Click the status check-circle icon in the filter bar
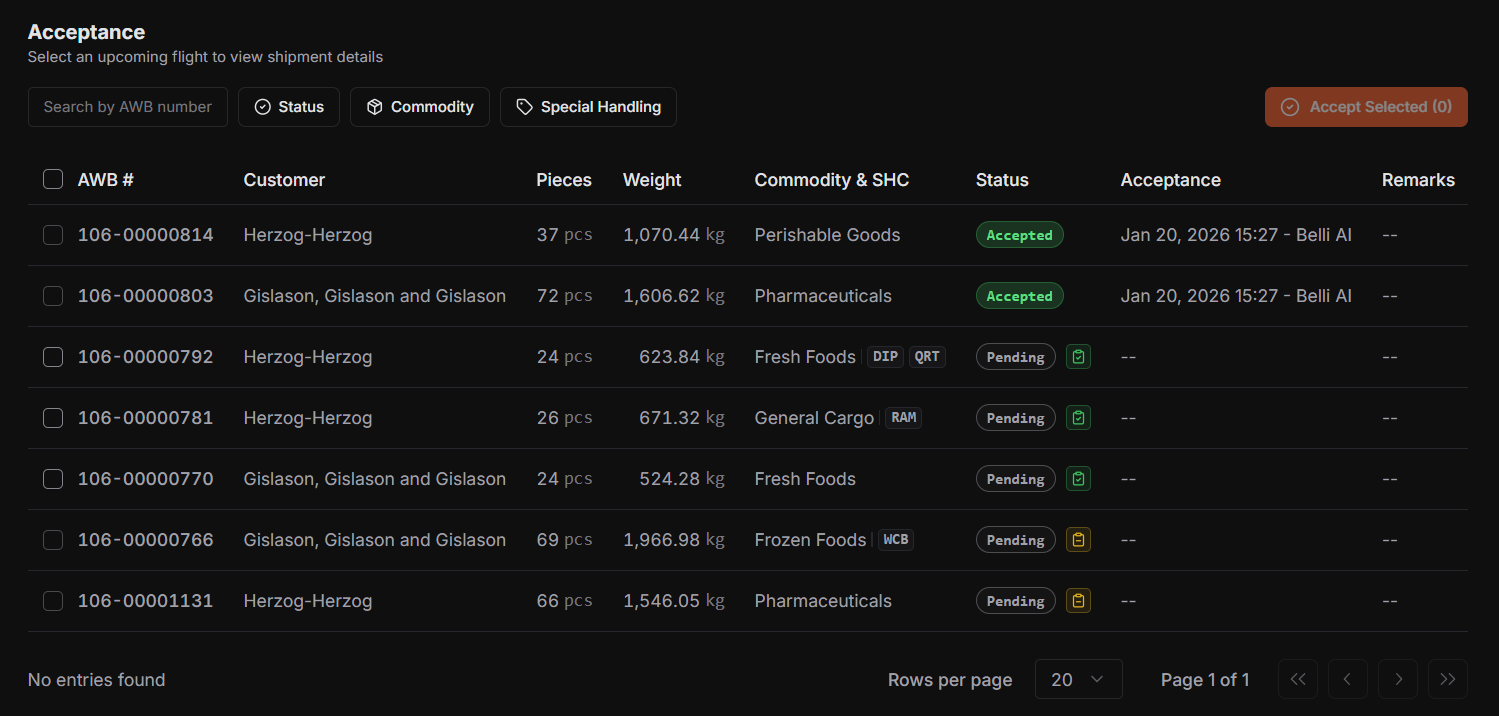This screenshot has height=716, width=1499. (x=262, y=106)
